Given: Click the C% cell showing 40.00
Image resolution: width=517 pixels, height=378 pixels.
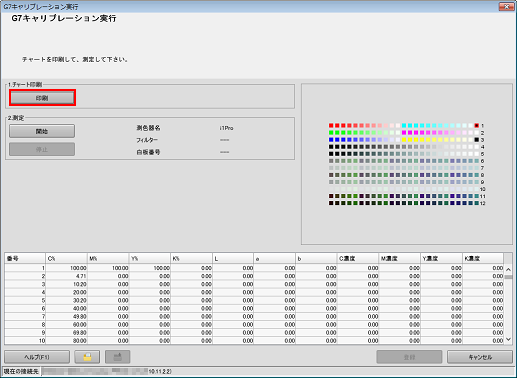Looking at the screenshot, I should 66,308.
